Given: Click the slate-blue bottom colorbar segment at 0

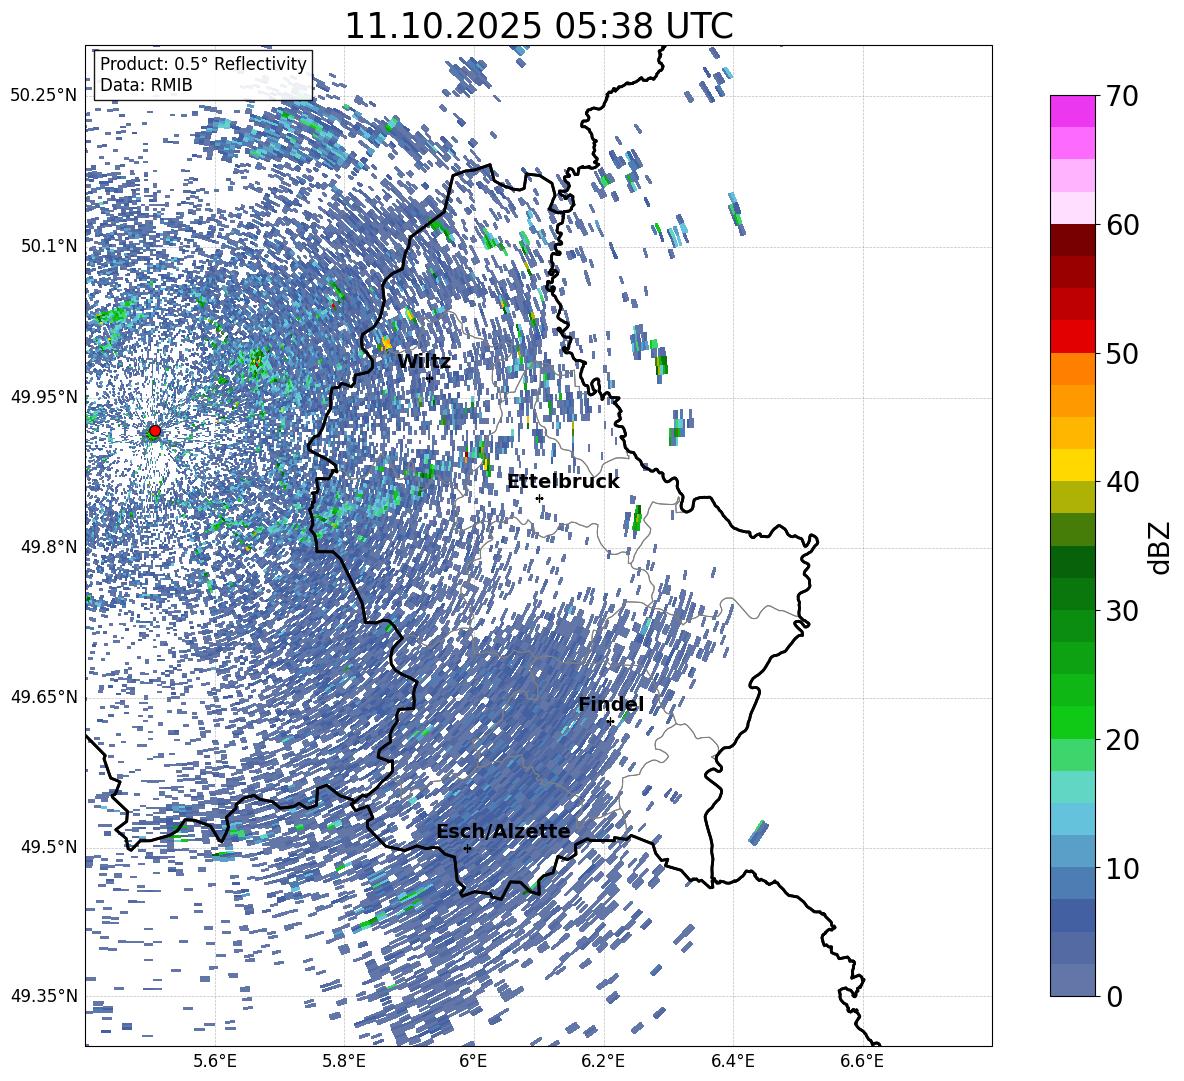Looking at the screenshot, I should [1072, 980].
